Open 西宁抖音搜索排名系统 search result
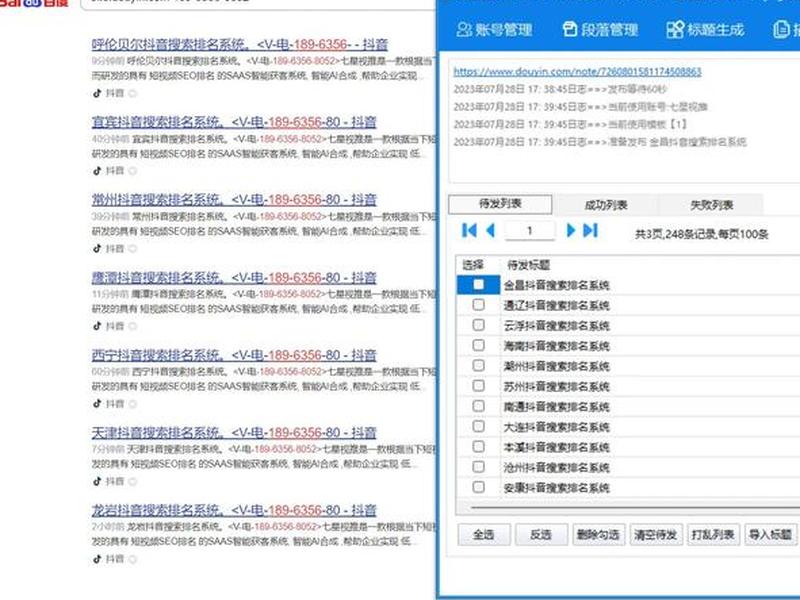The height and width of the screenshot is (600, 800). tap(234, 355)
